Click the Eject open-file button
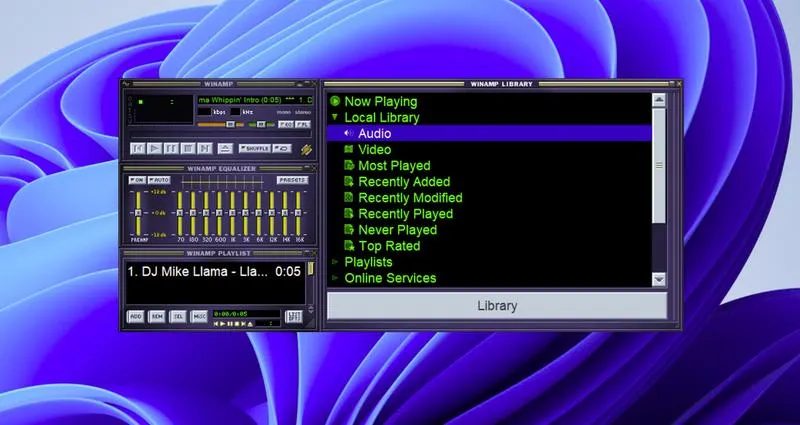The width and height of the screenshot is (800, 425). click(225, 148)
